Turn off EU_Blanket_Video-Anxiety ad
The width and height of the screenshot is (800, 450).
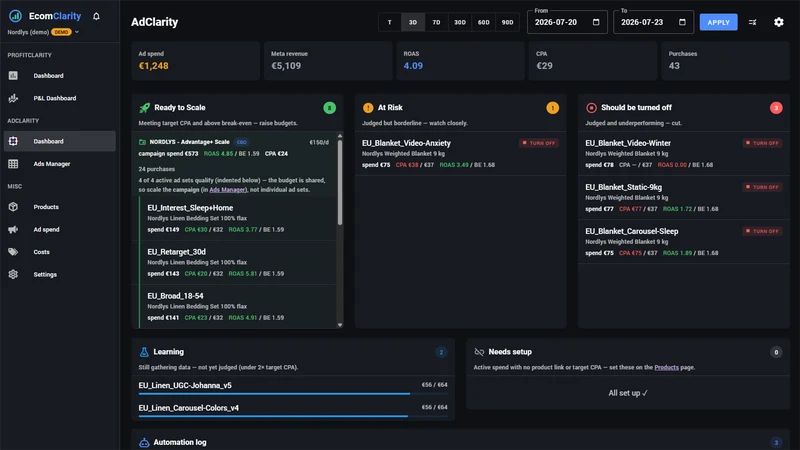point(539,143)
